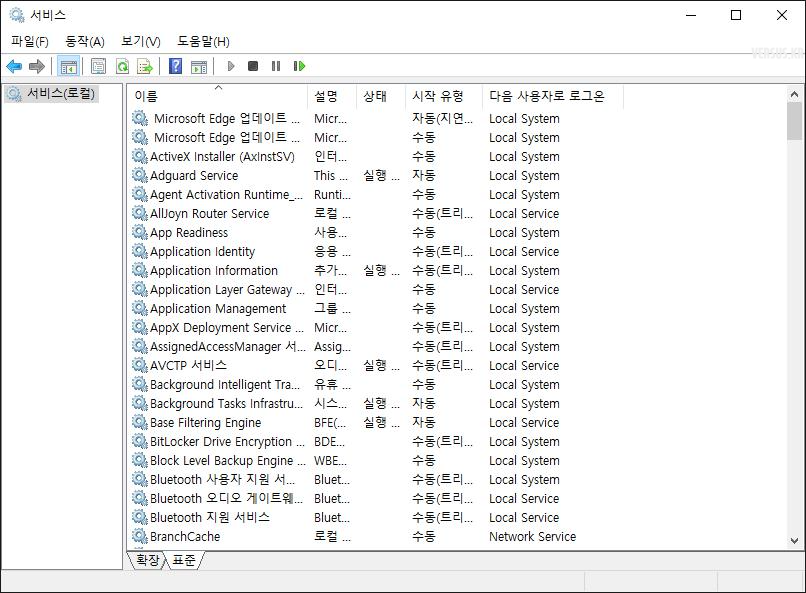Click the gear icon for AllJoyn Router Service
This screenshot has height=593, width=806.
click(x=140, y=213)
